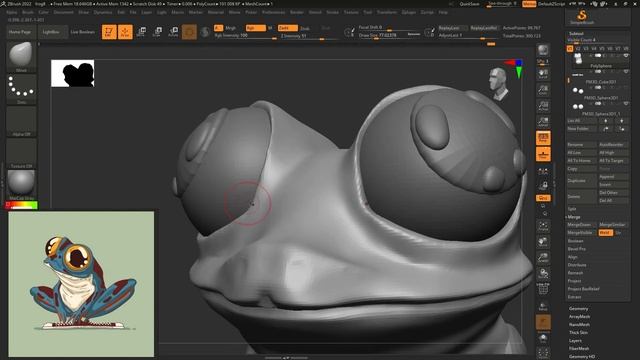Image resolution: width=640 pixels, height=360 pixels.
Task: Open the Texture menu
Action: [351, 12]
